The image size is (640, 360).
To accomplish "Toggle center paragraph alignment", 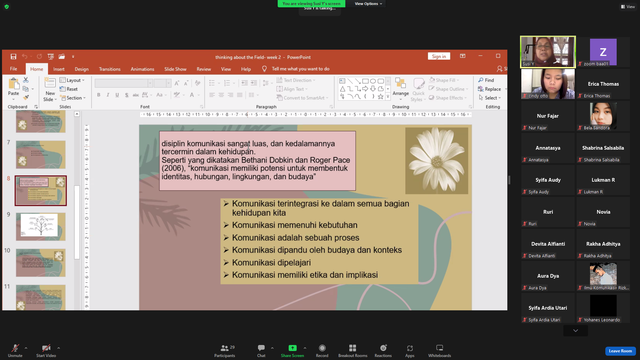I will [221, 95].
